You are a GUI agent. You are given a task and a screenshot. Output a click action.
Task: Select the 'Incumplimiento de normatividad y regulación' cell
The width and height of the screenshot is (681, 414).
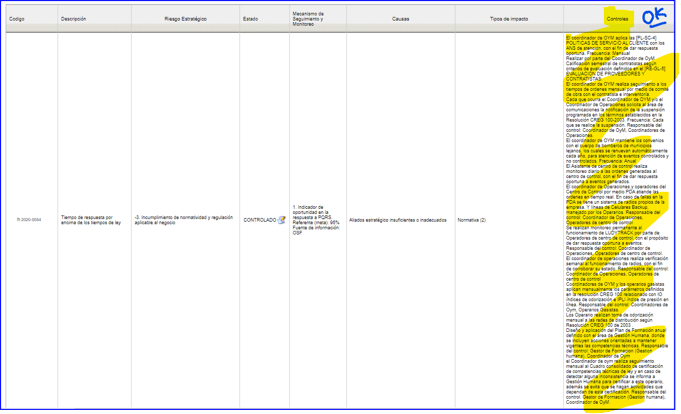pyautogui.click(x=184, y=220)
